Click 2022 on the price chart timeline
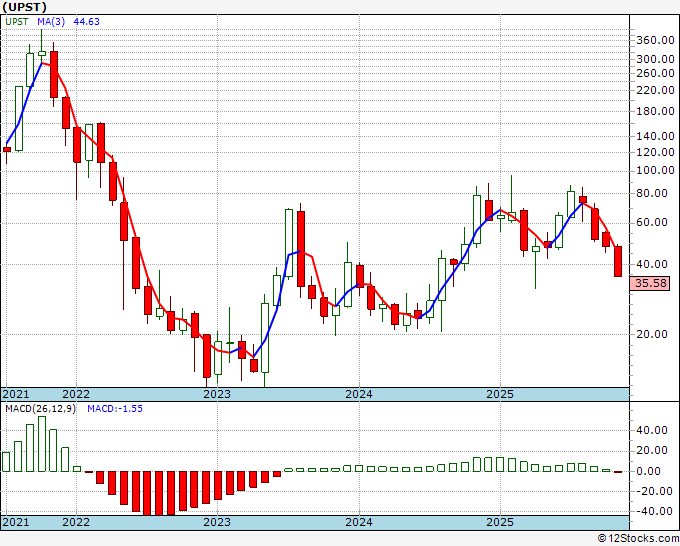The width and height of the screenshot is (680, 546). [76, 394]
